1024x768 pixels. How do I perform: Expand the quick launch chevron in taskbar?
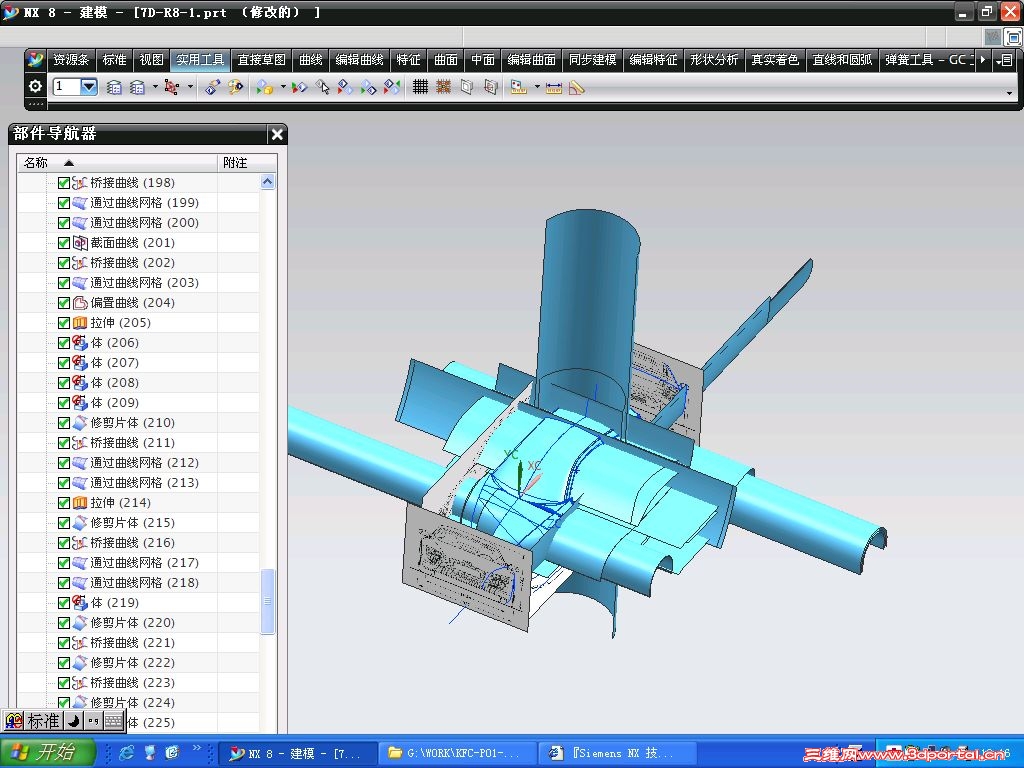coord(197,748)
